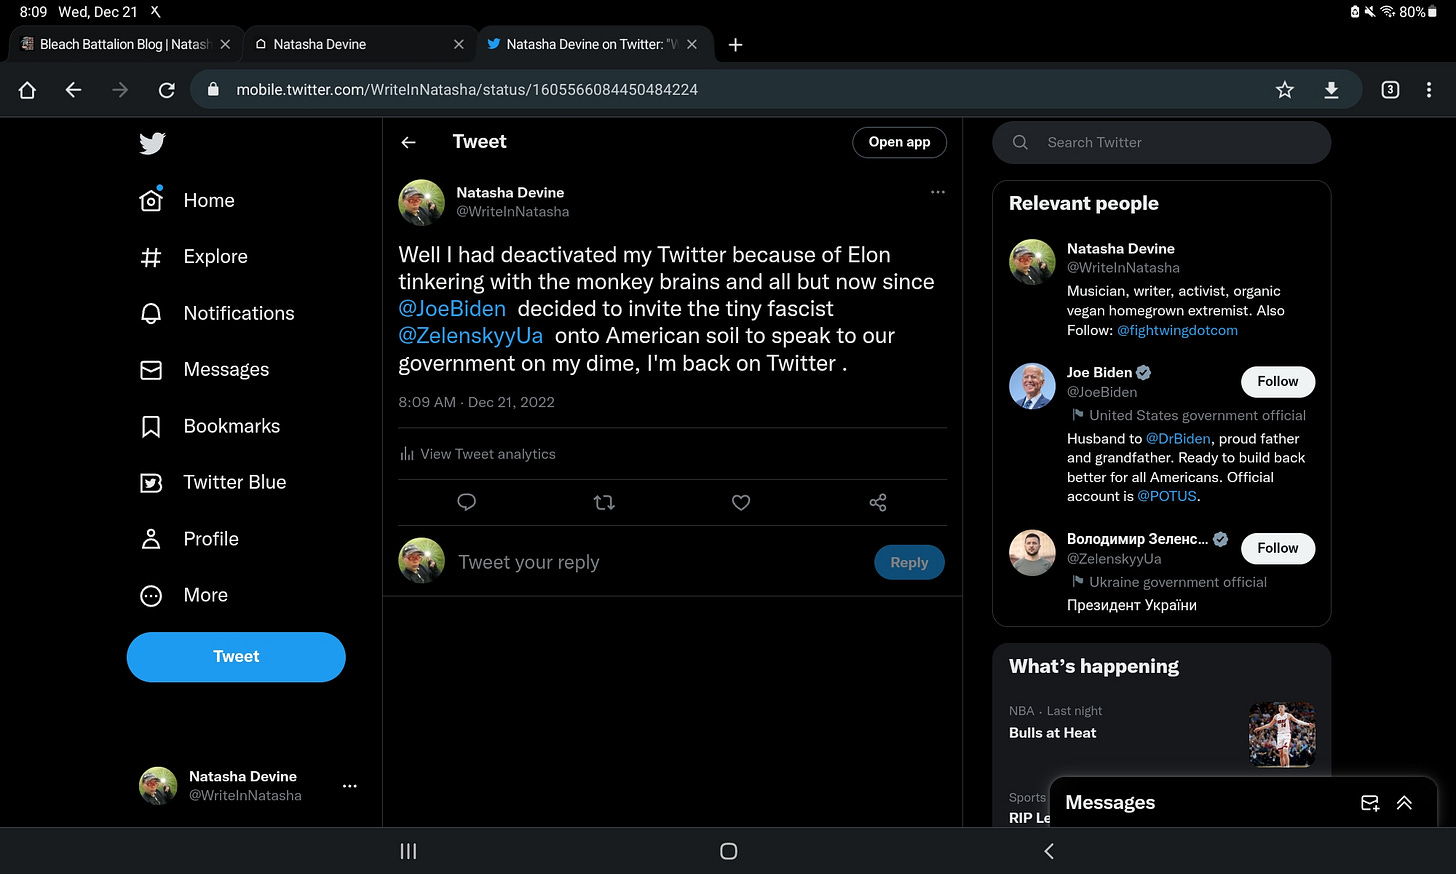Close the Natasha Devine on Twitter tab
Screen dimensions: 1456x874
point(692,44)
